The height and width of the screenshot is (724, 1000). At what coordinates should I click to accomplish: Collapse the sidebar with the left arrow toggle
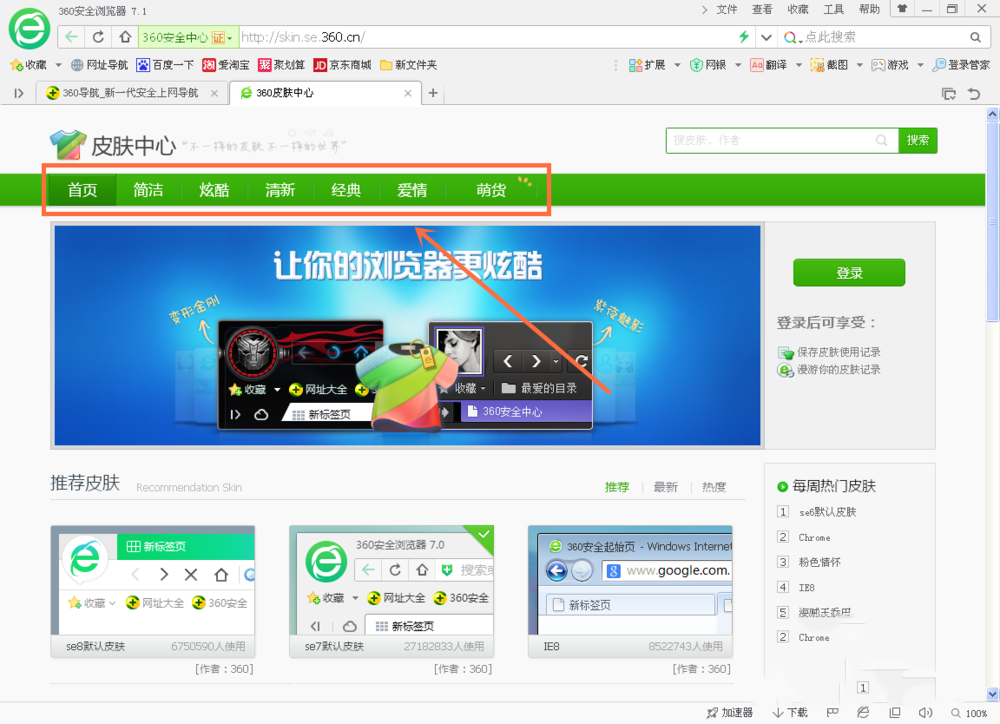pyautogui.click(x=18, y=93)
